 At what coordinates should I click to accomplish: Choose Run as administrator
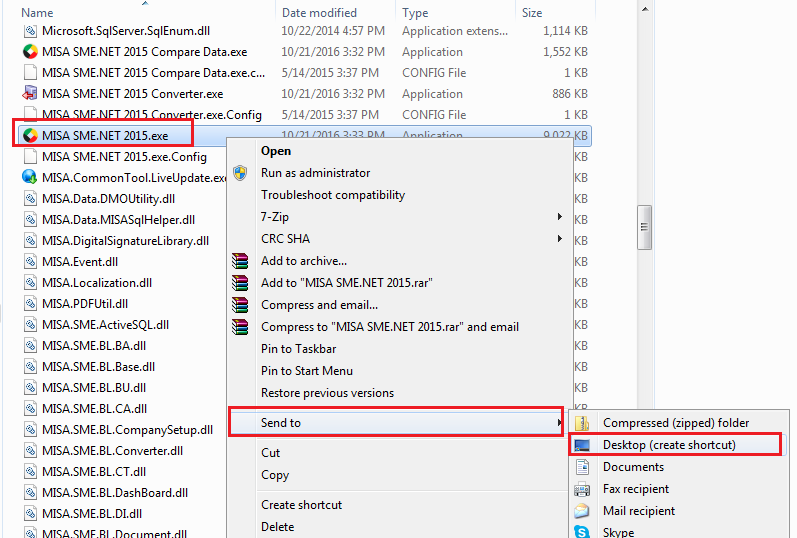(x=315, y=173)
